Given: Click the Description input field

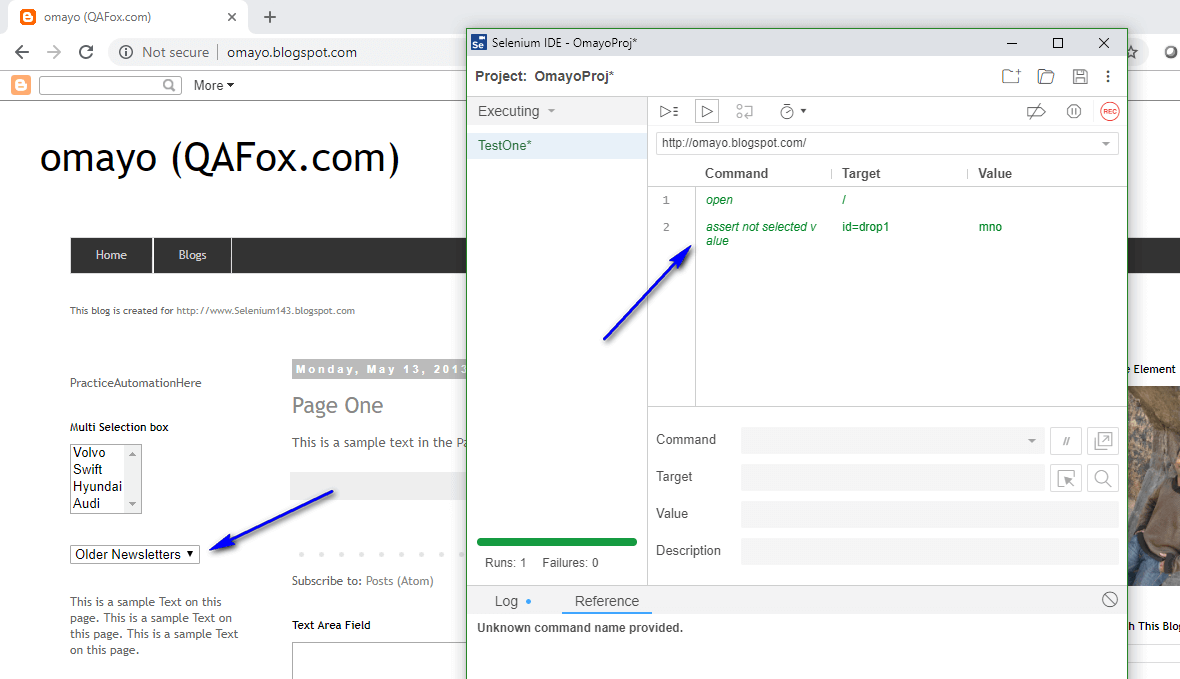Looking at the screenshot, I should 929,551.
